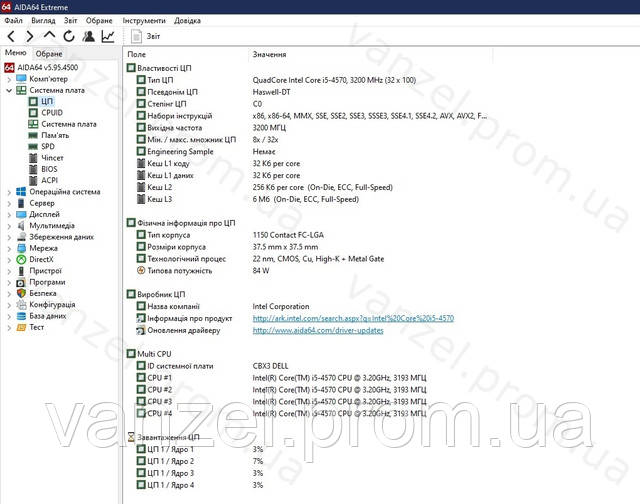Viewport: 640px width, 504px height.
Task: Click the Forward navigation arrow
Action: (29, 37)
